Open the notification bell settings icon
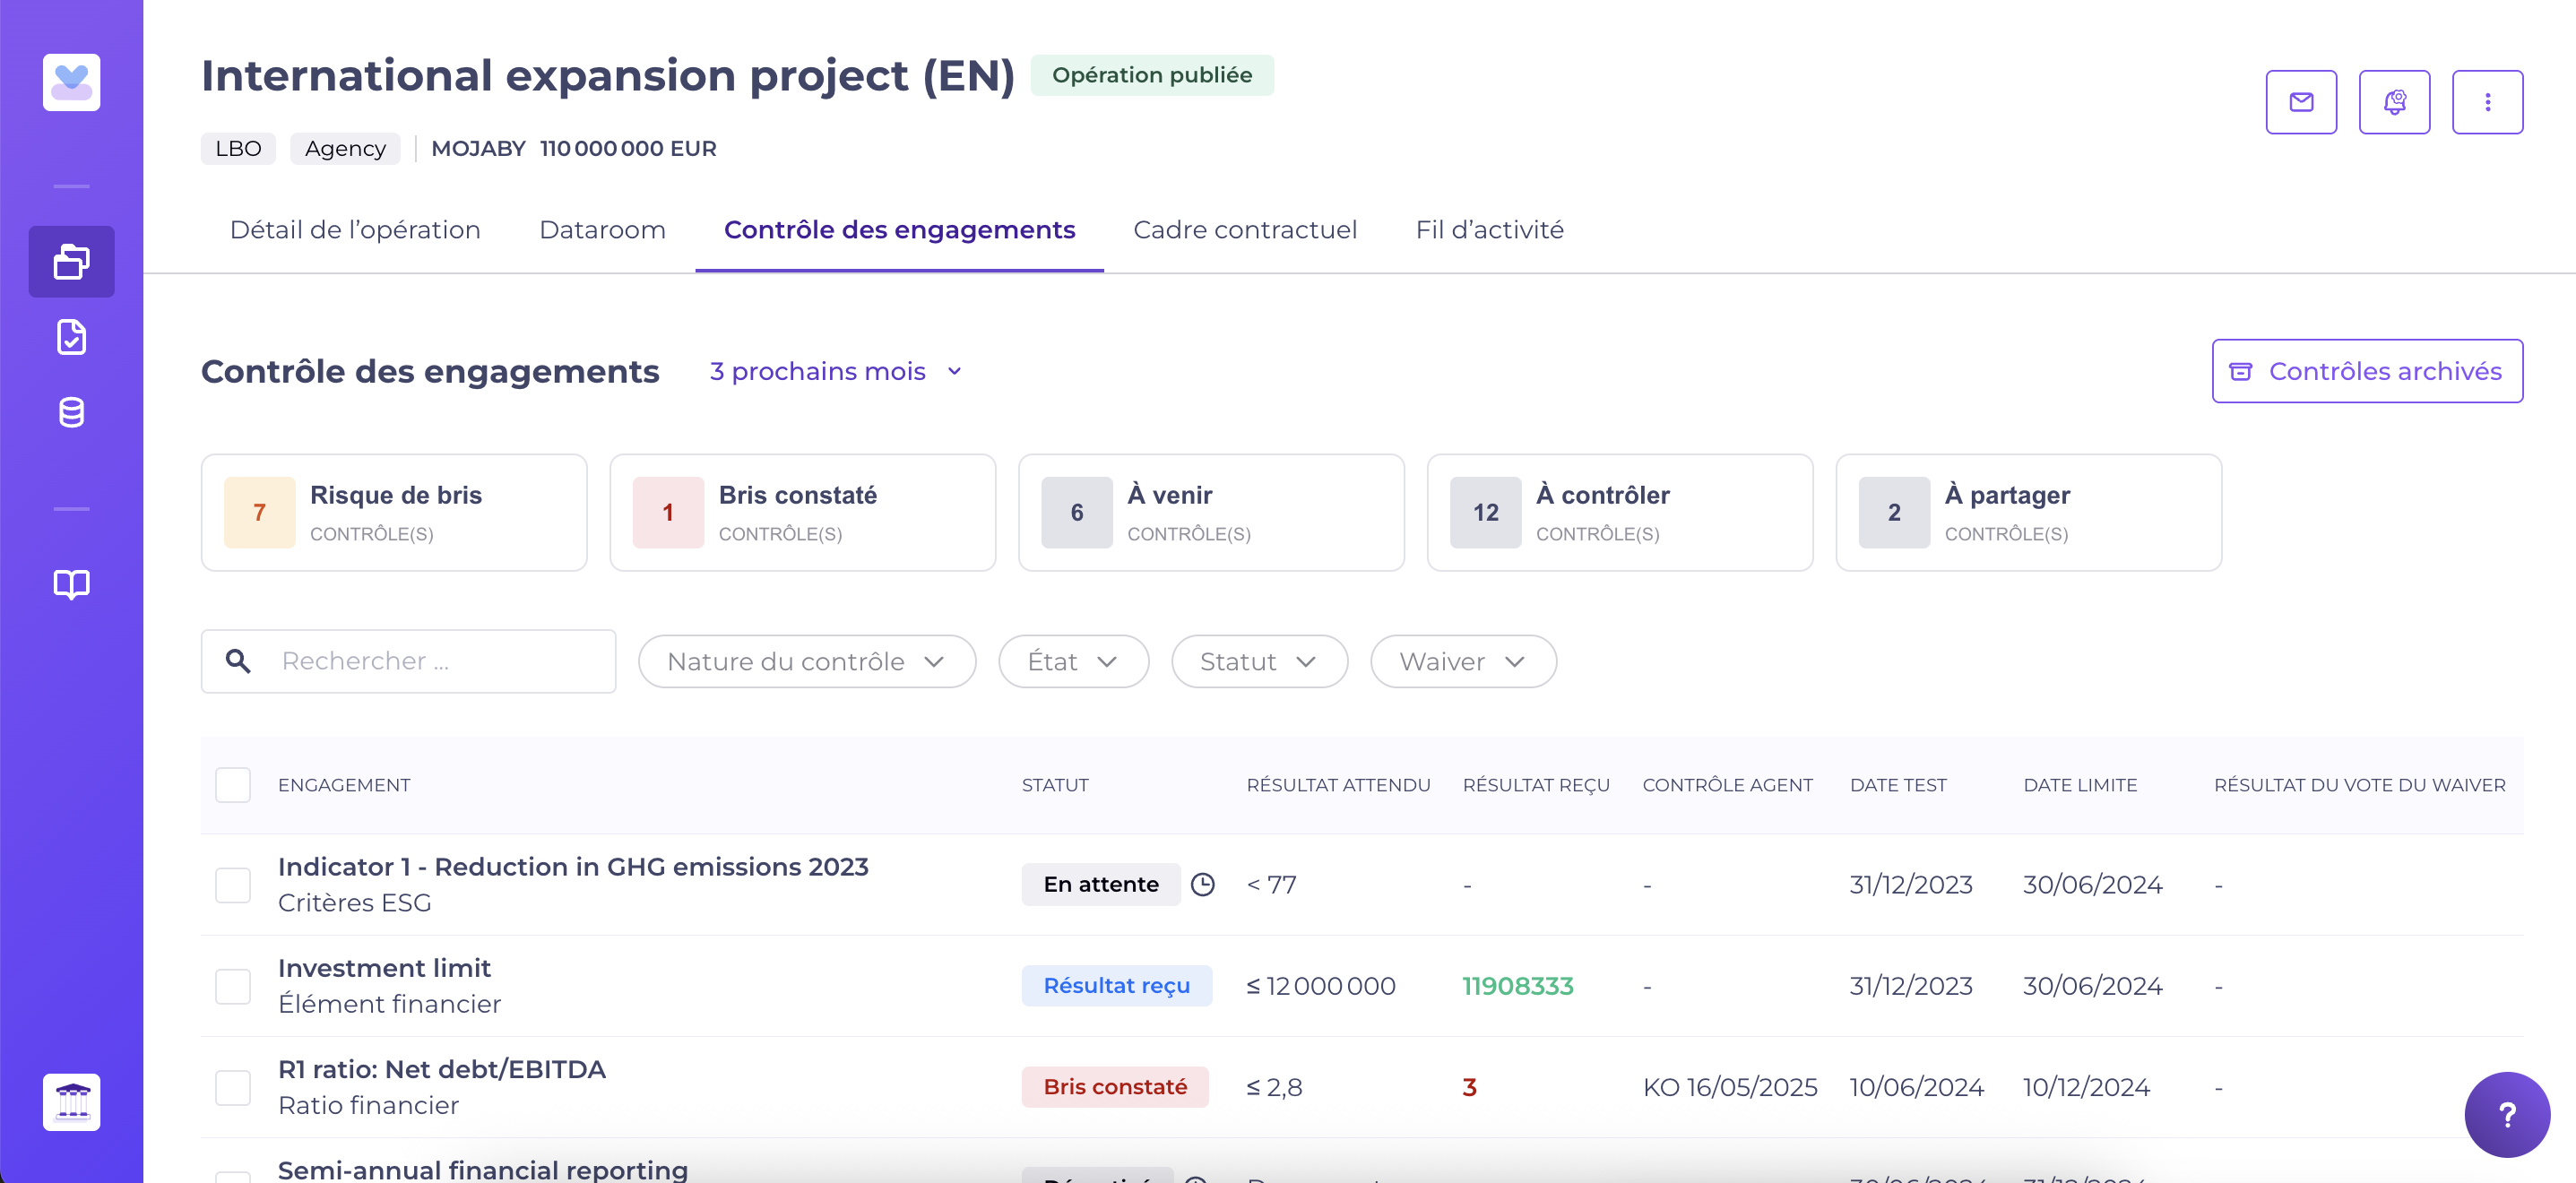The height and width of the screenshot is (1183, 2576). pyautogui.click(x=2393, y=102)
